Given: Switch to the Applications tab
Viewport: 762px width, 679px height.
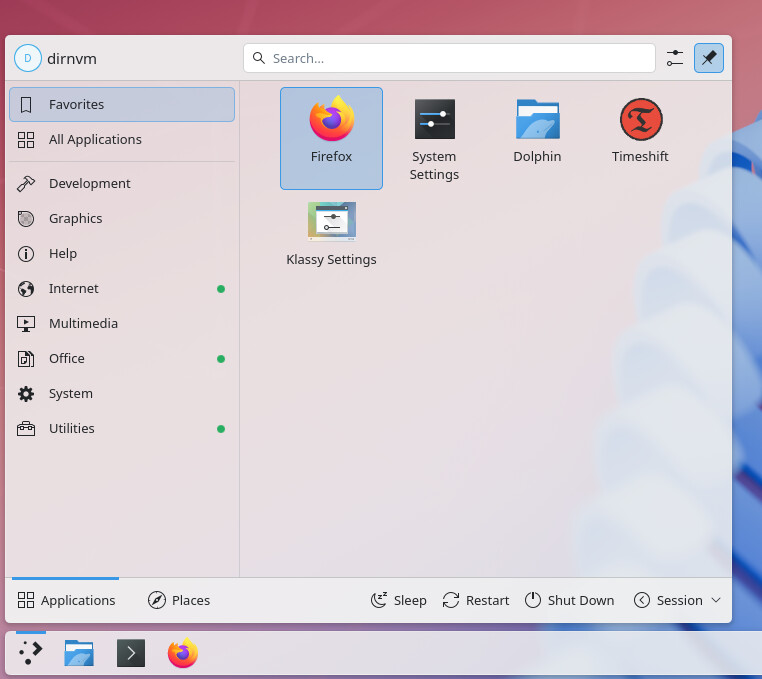Looking at the screenshot, I should coord(66,600).
